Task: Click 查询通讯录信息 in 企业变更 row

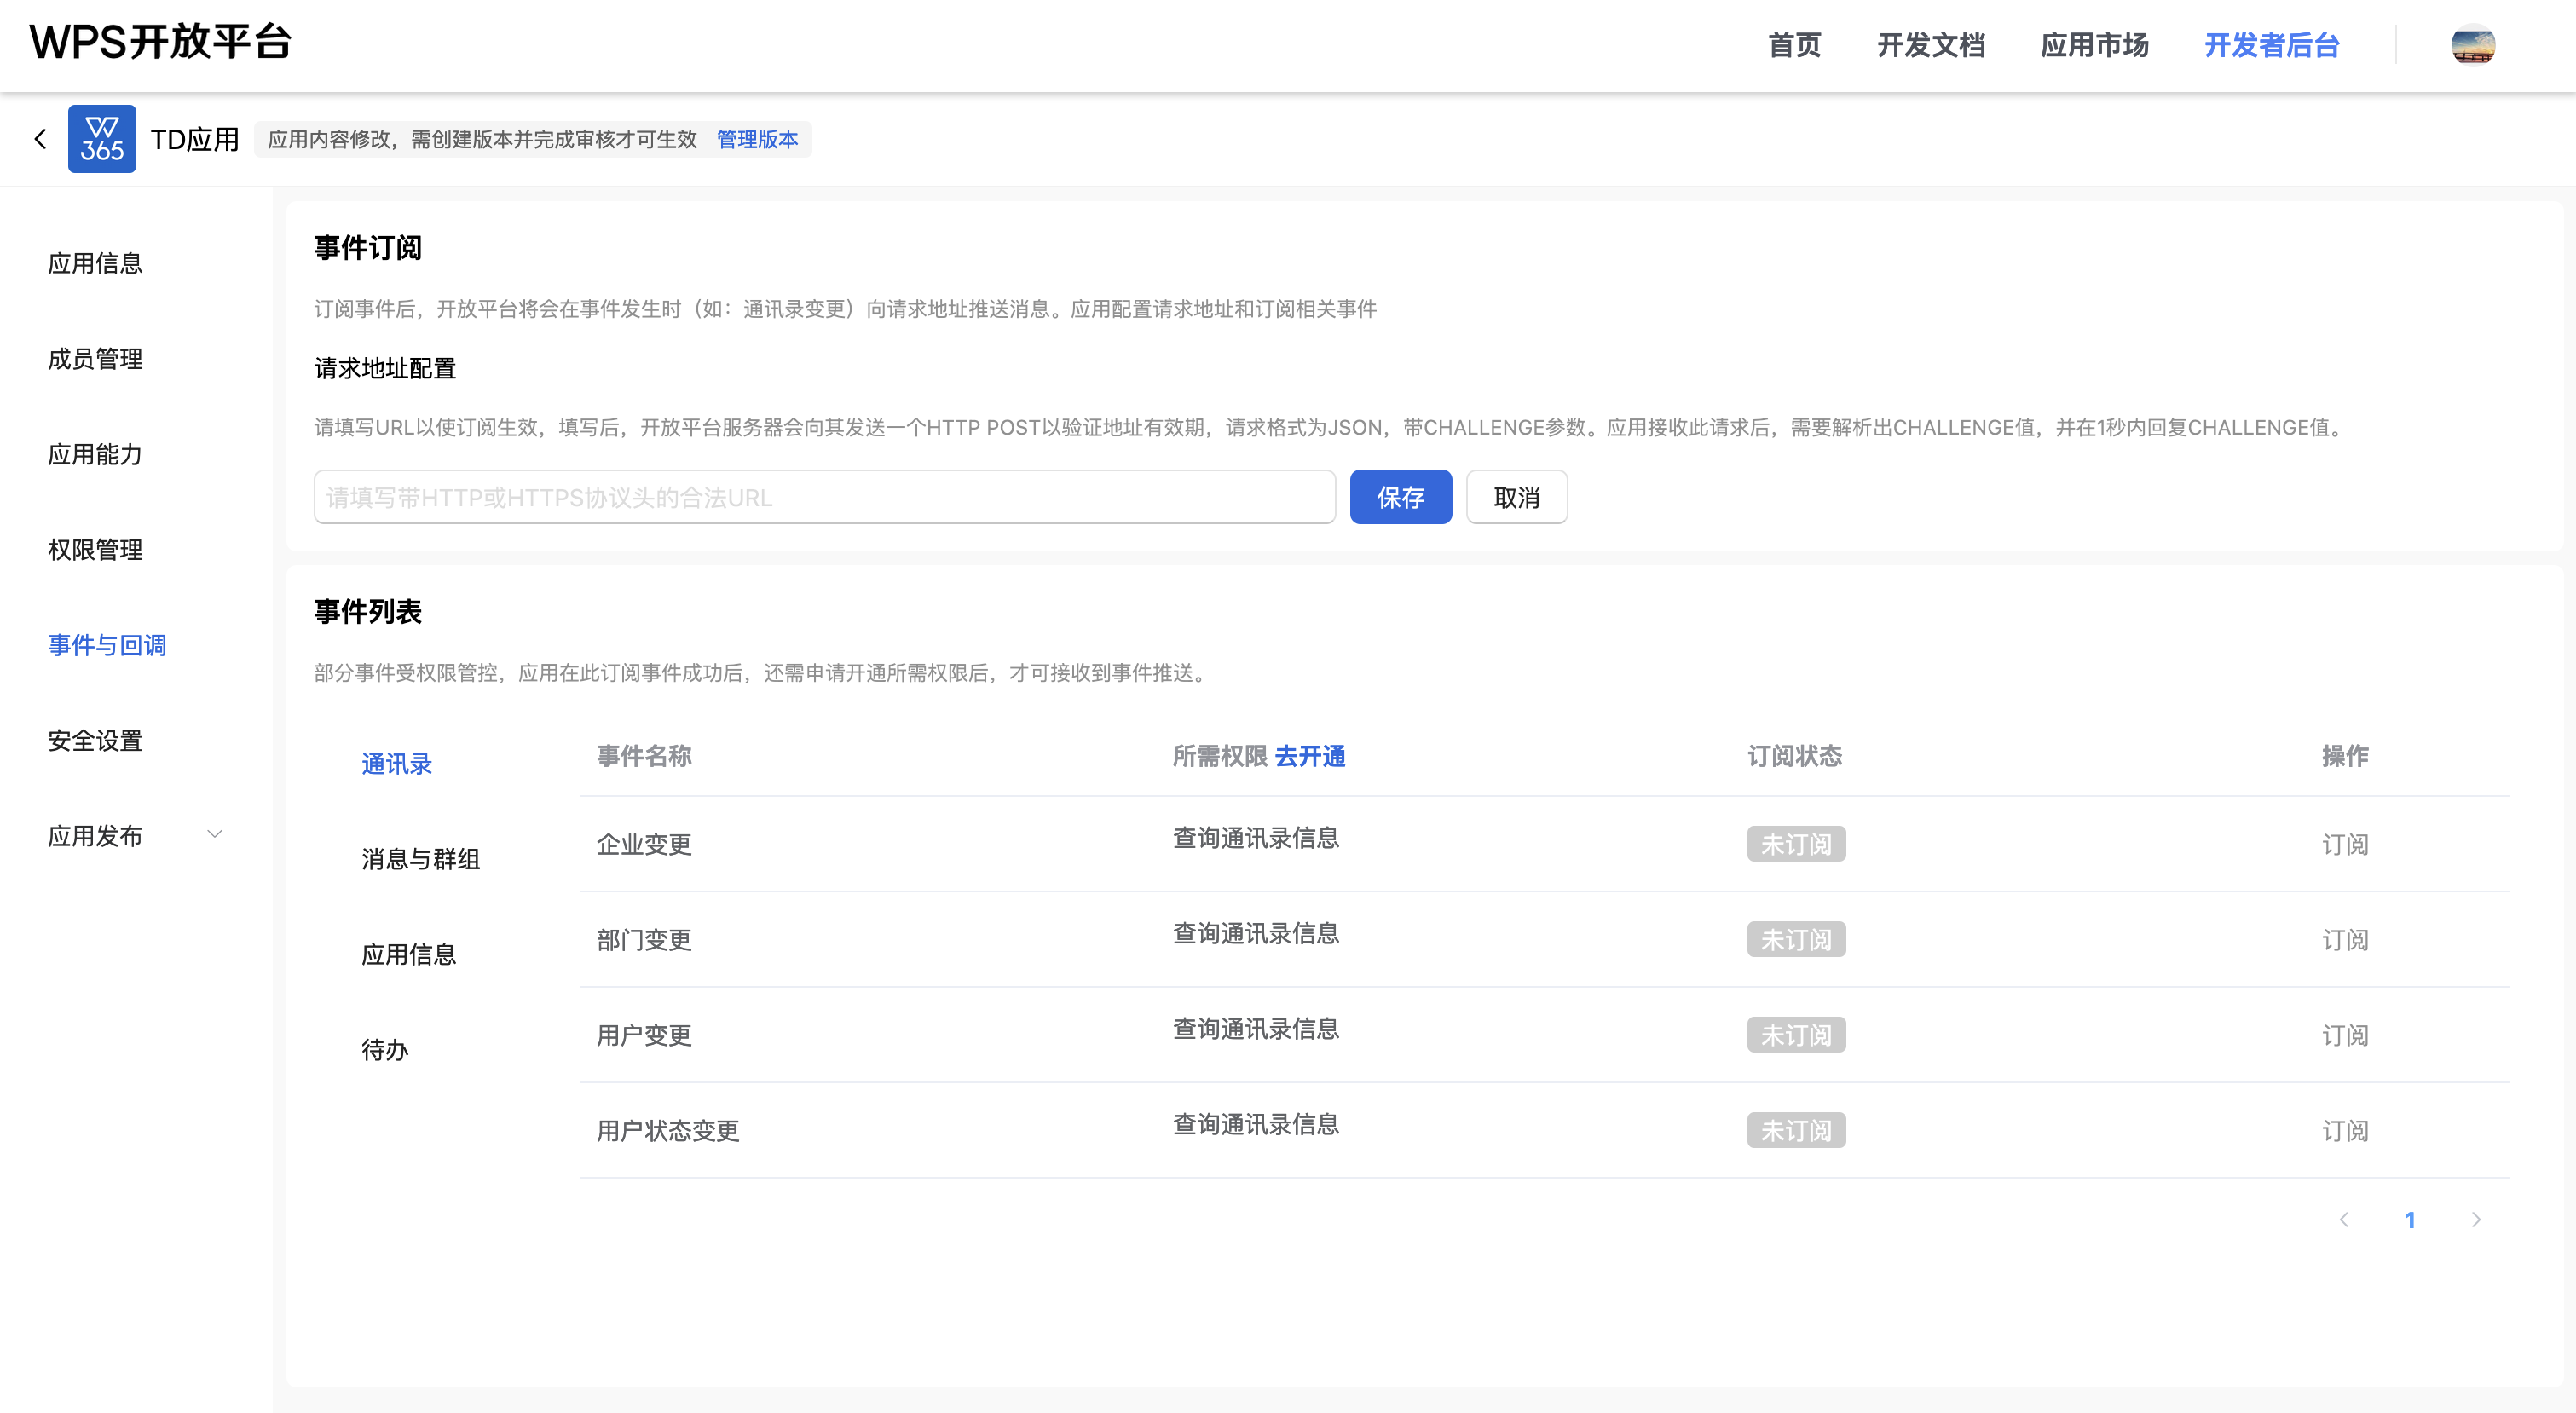Action: pyautogui.click(x=1255, y=838)
